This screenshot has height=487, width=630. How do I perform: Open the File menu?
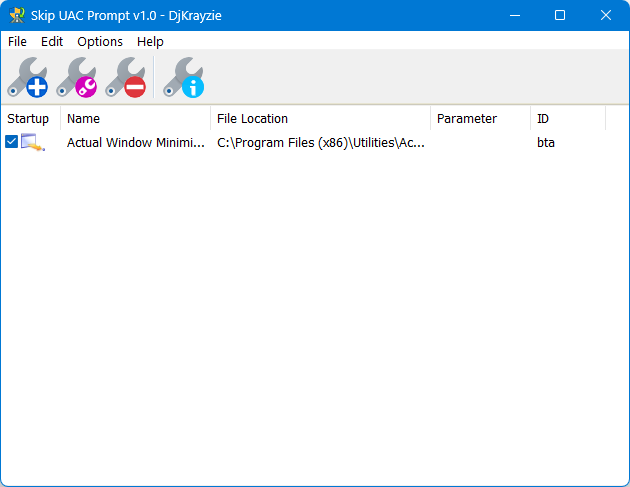pyautogui.click(x=17, y=41)
